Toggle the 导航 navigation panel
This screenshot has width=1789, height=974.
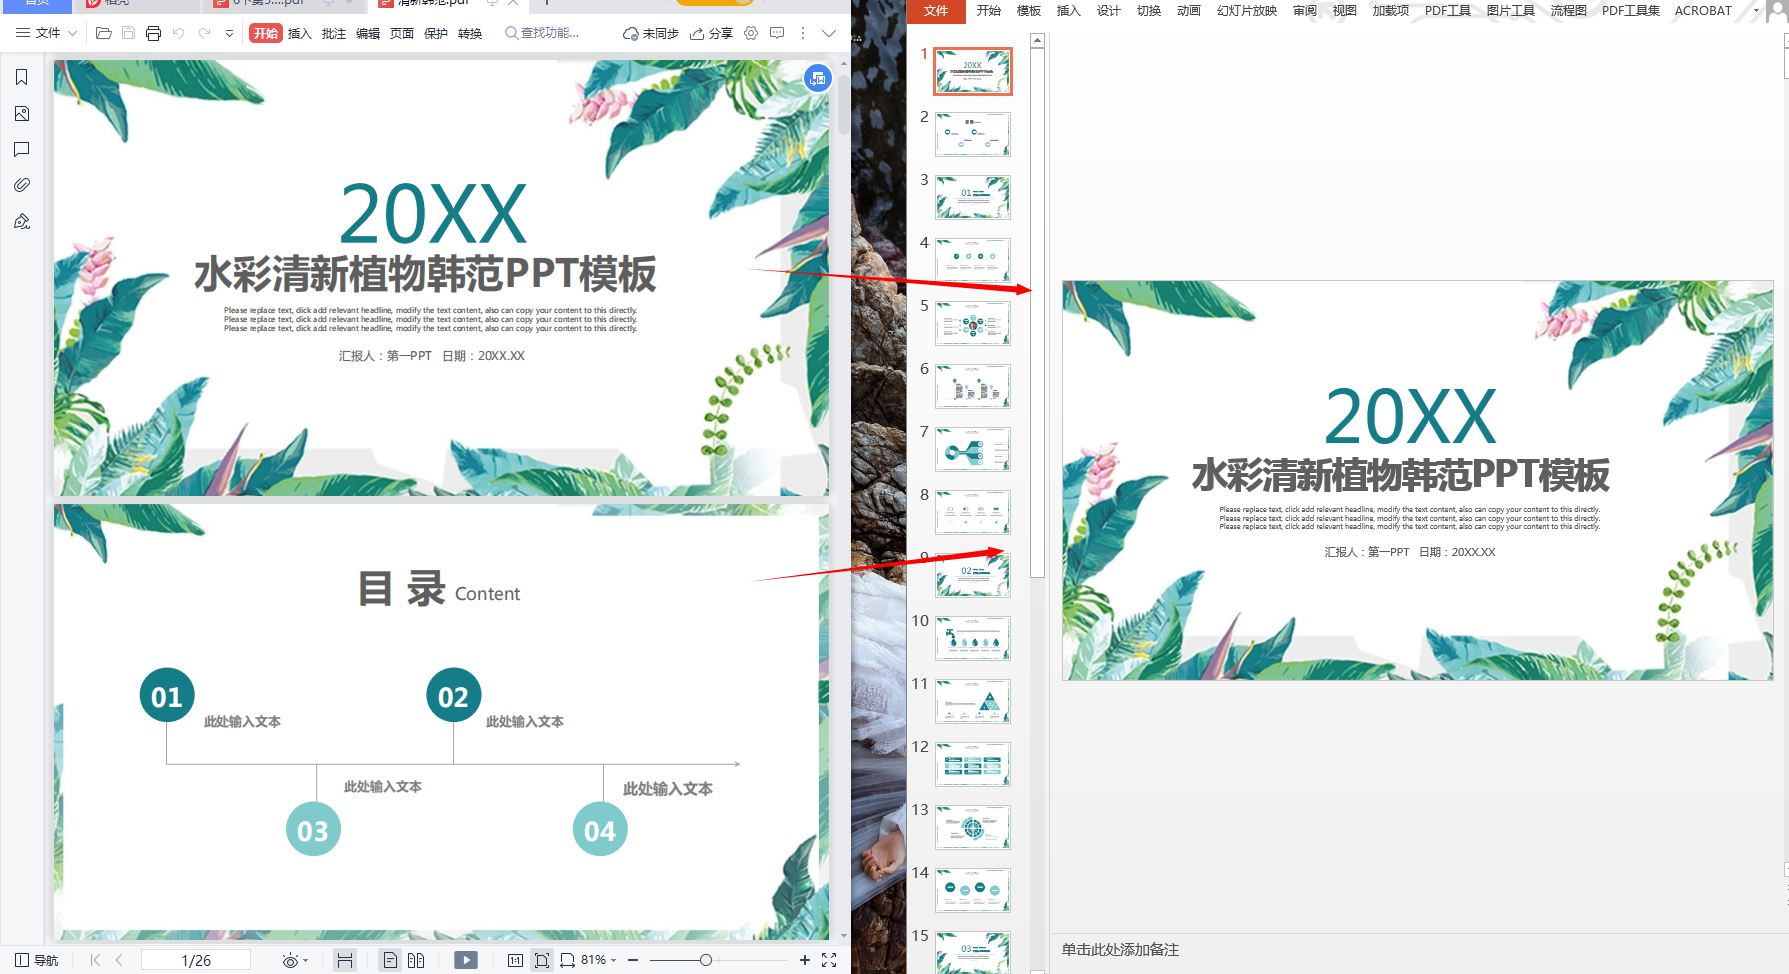click(35, 959)
